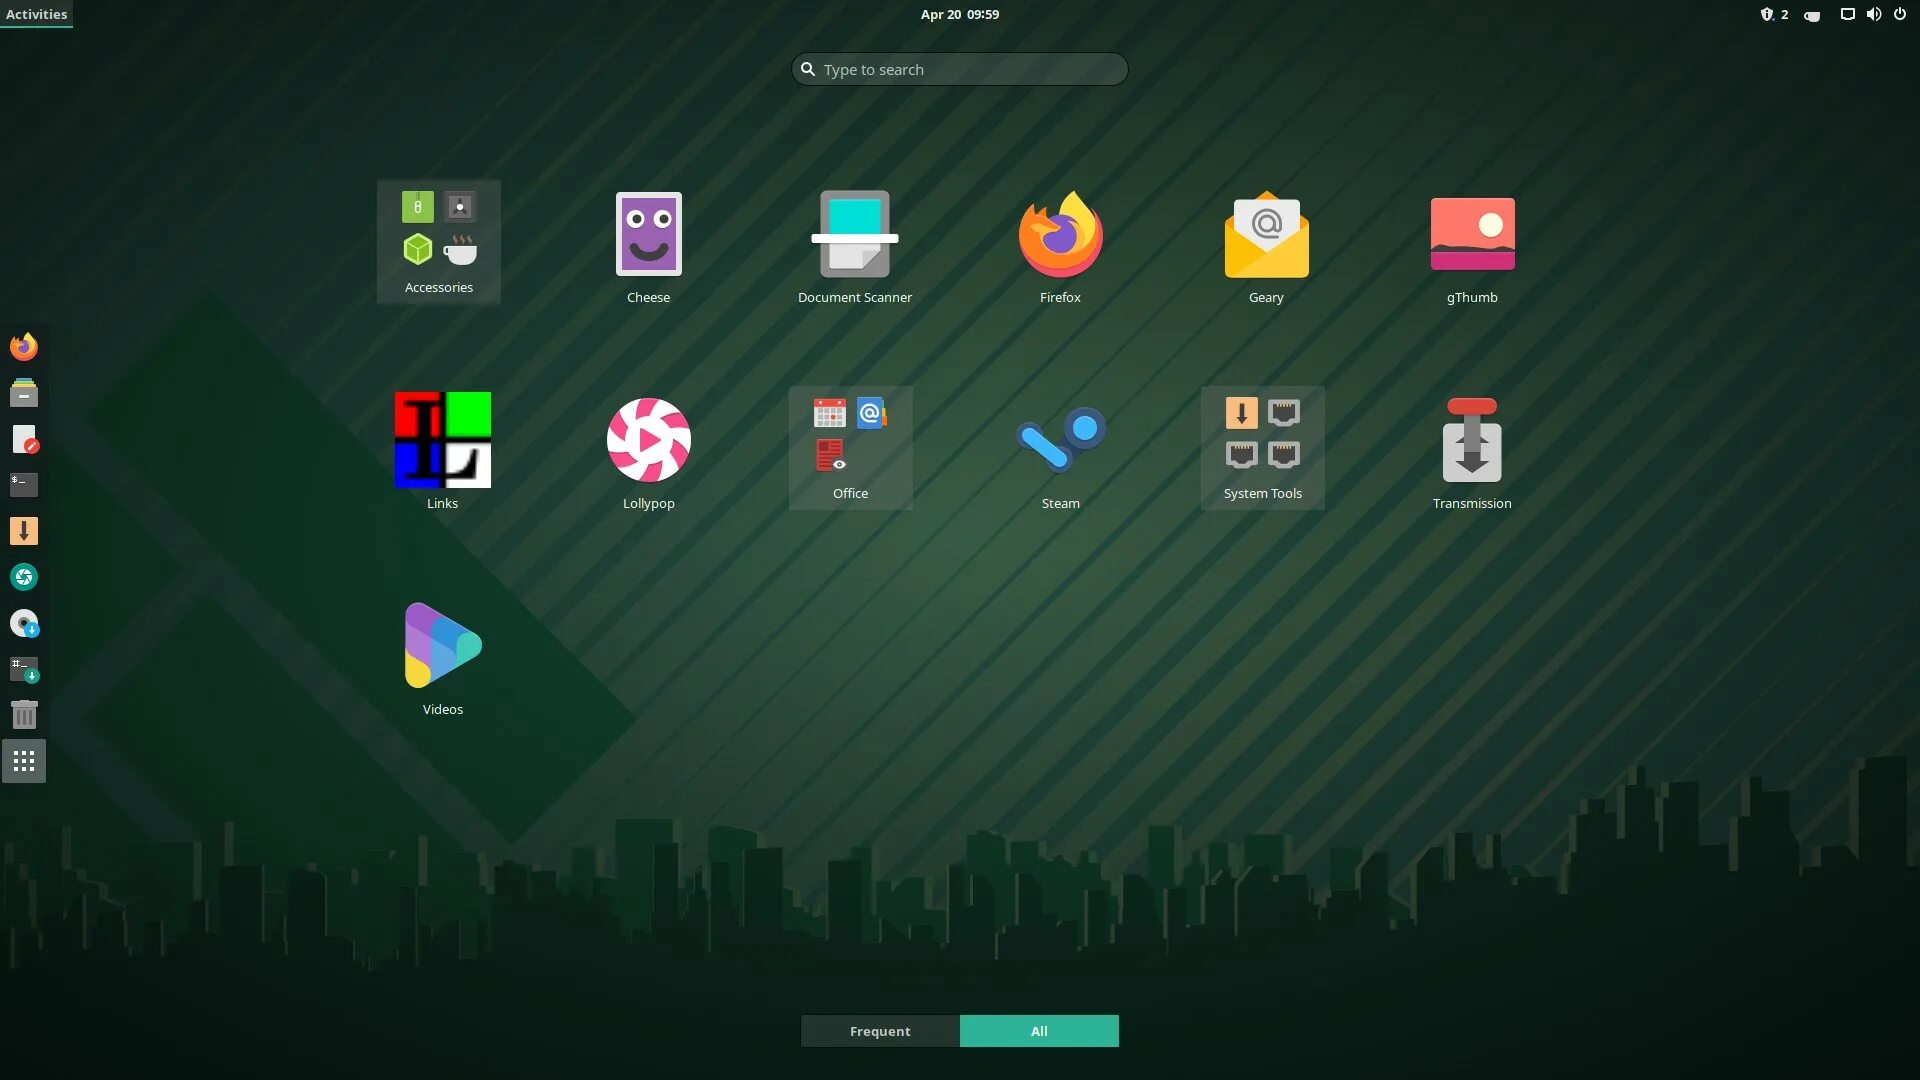Select the All apps tab
This screenshot has height=1080, width=1920.
click(x=1039, y=1031)
